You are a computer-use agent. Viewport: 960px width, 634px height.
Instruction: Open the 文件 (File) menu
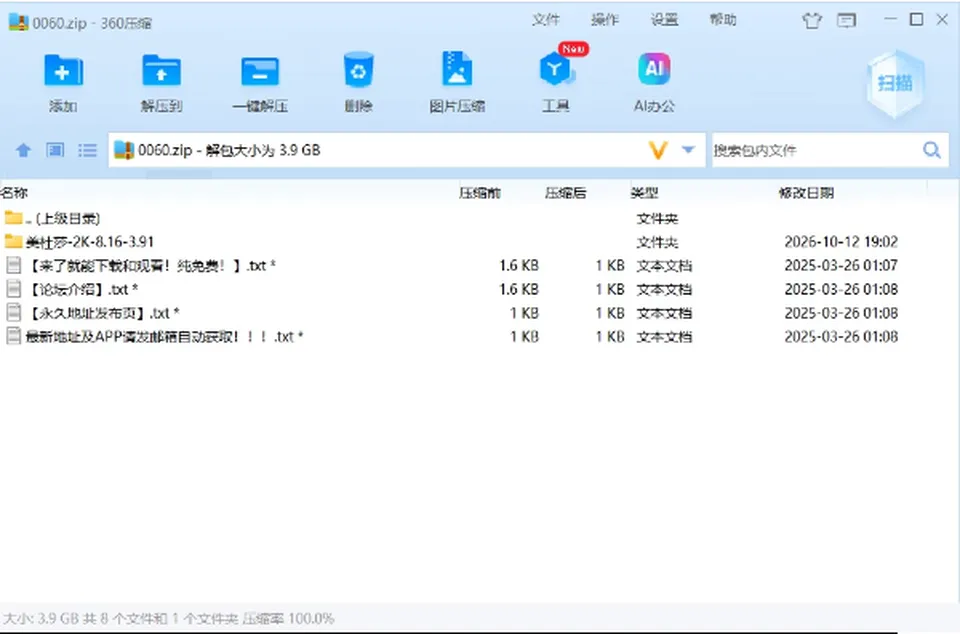pyautogui.click(x=546, y=20)
